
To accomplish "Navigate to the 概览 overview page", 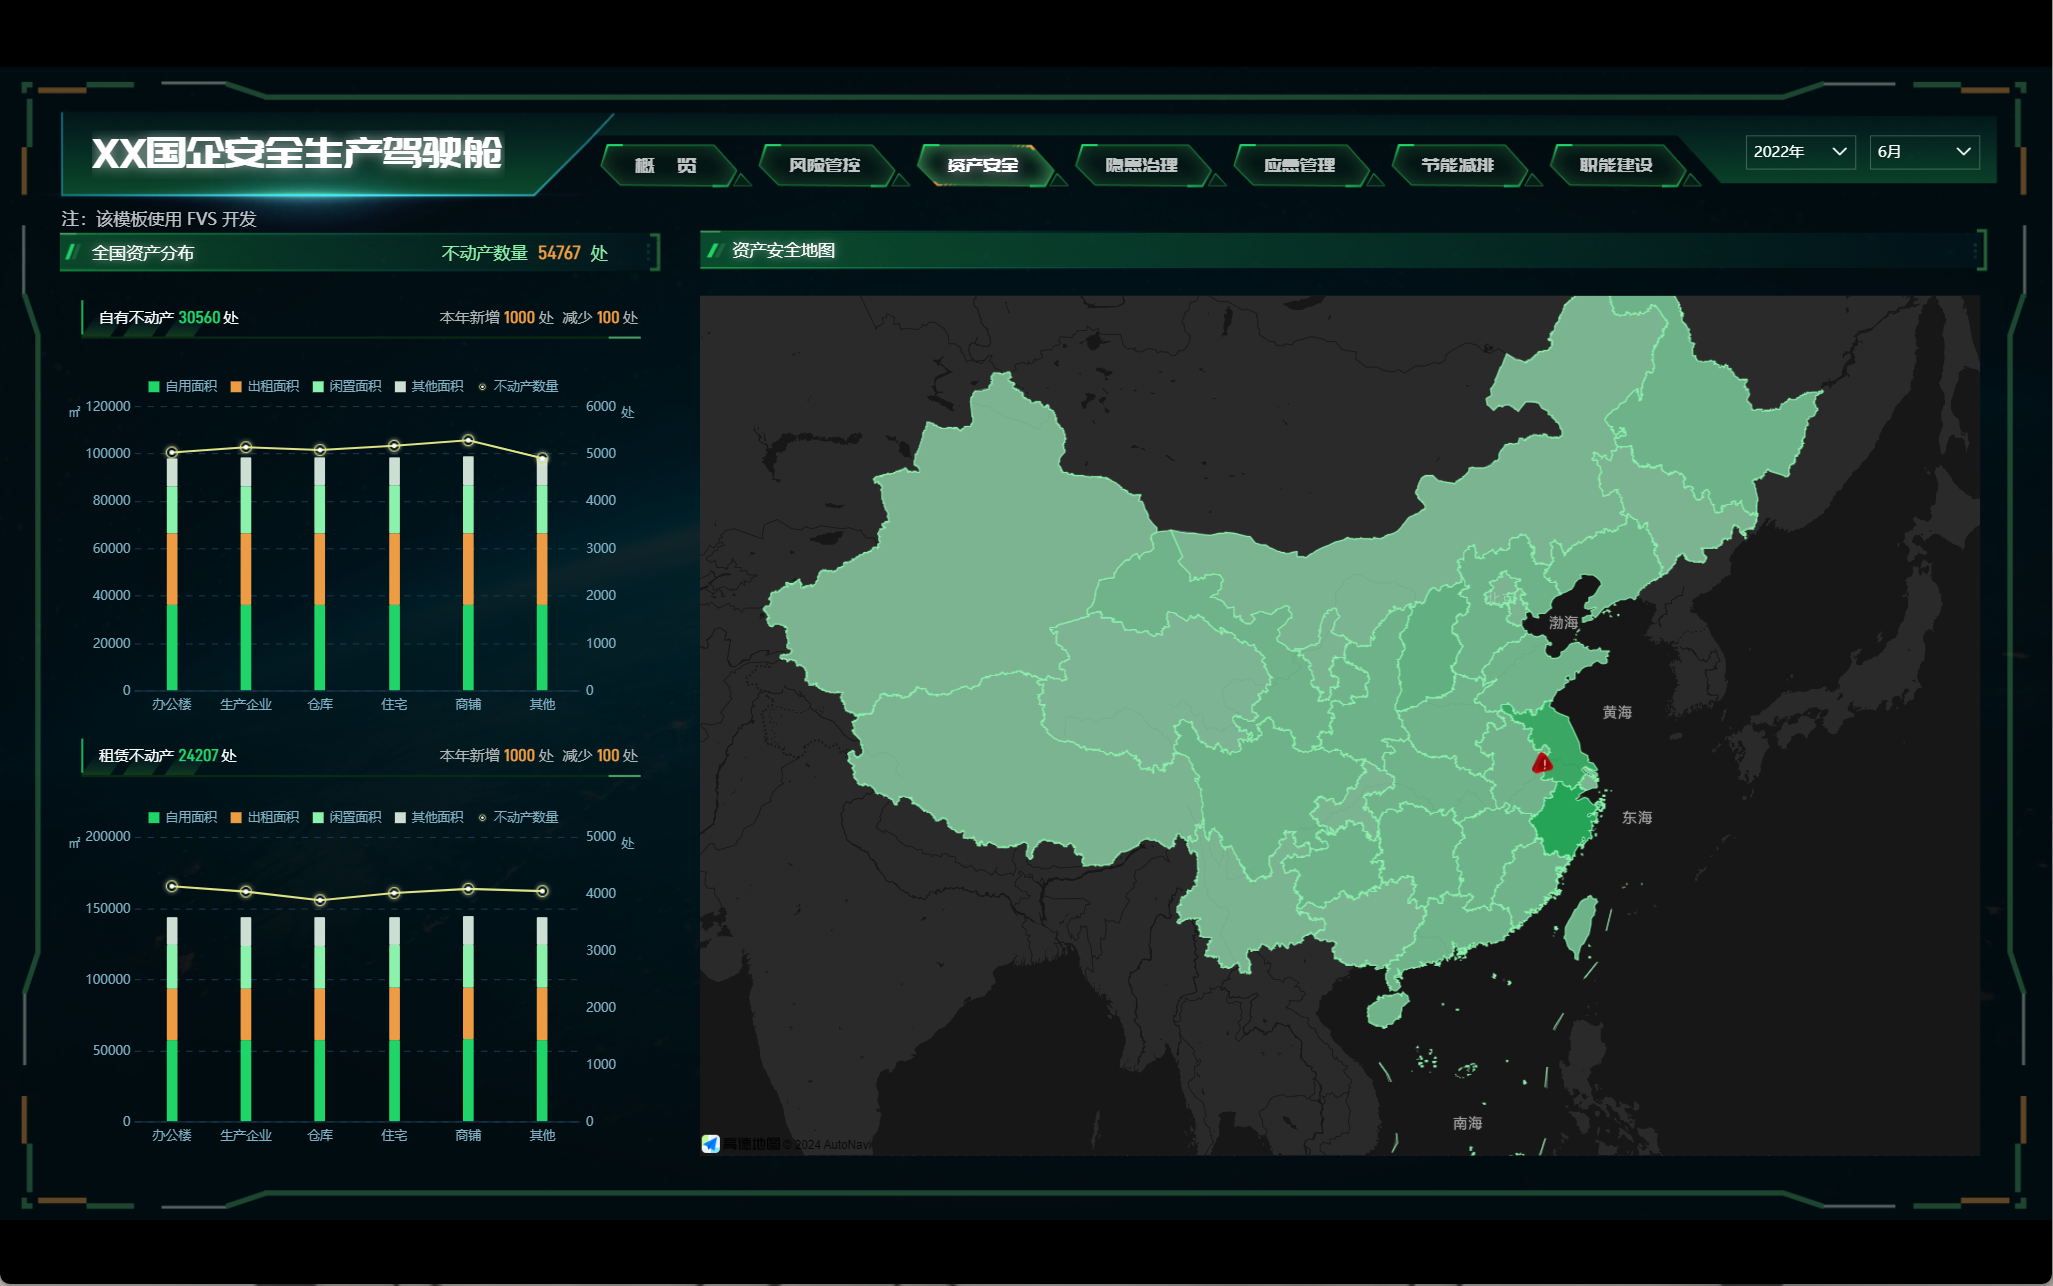I will [x=666, y=165].
